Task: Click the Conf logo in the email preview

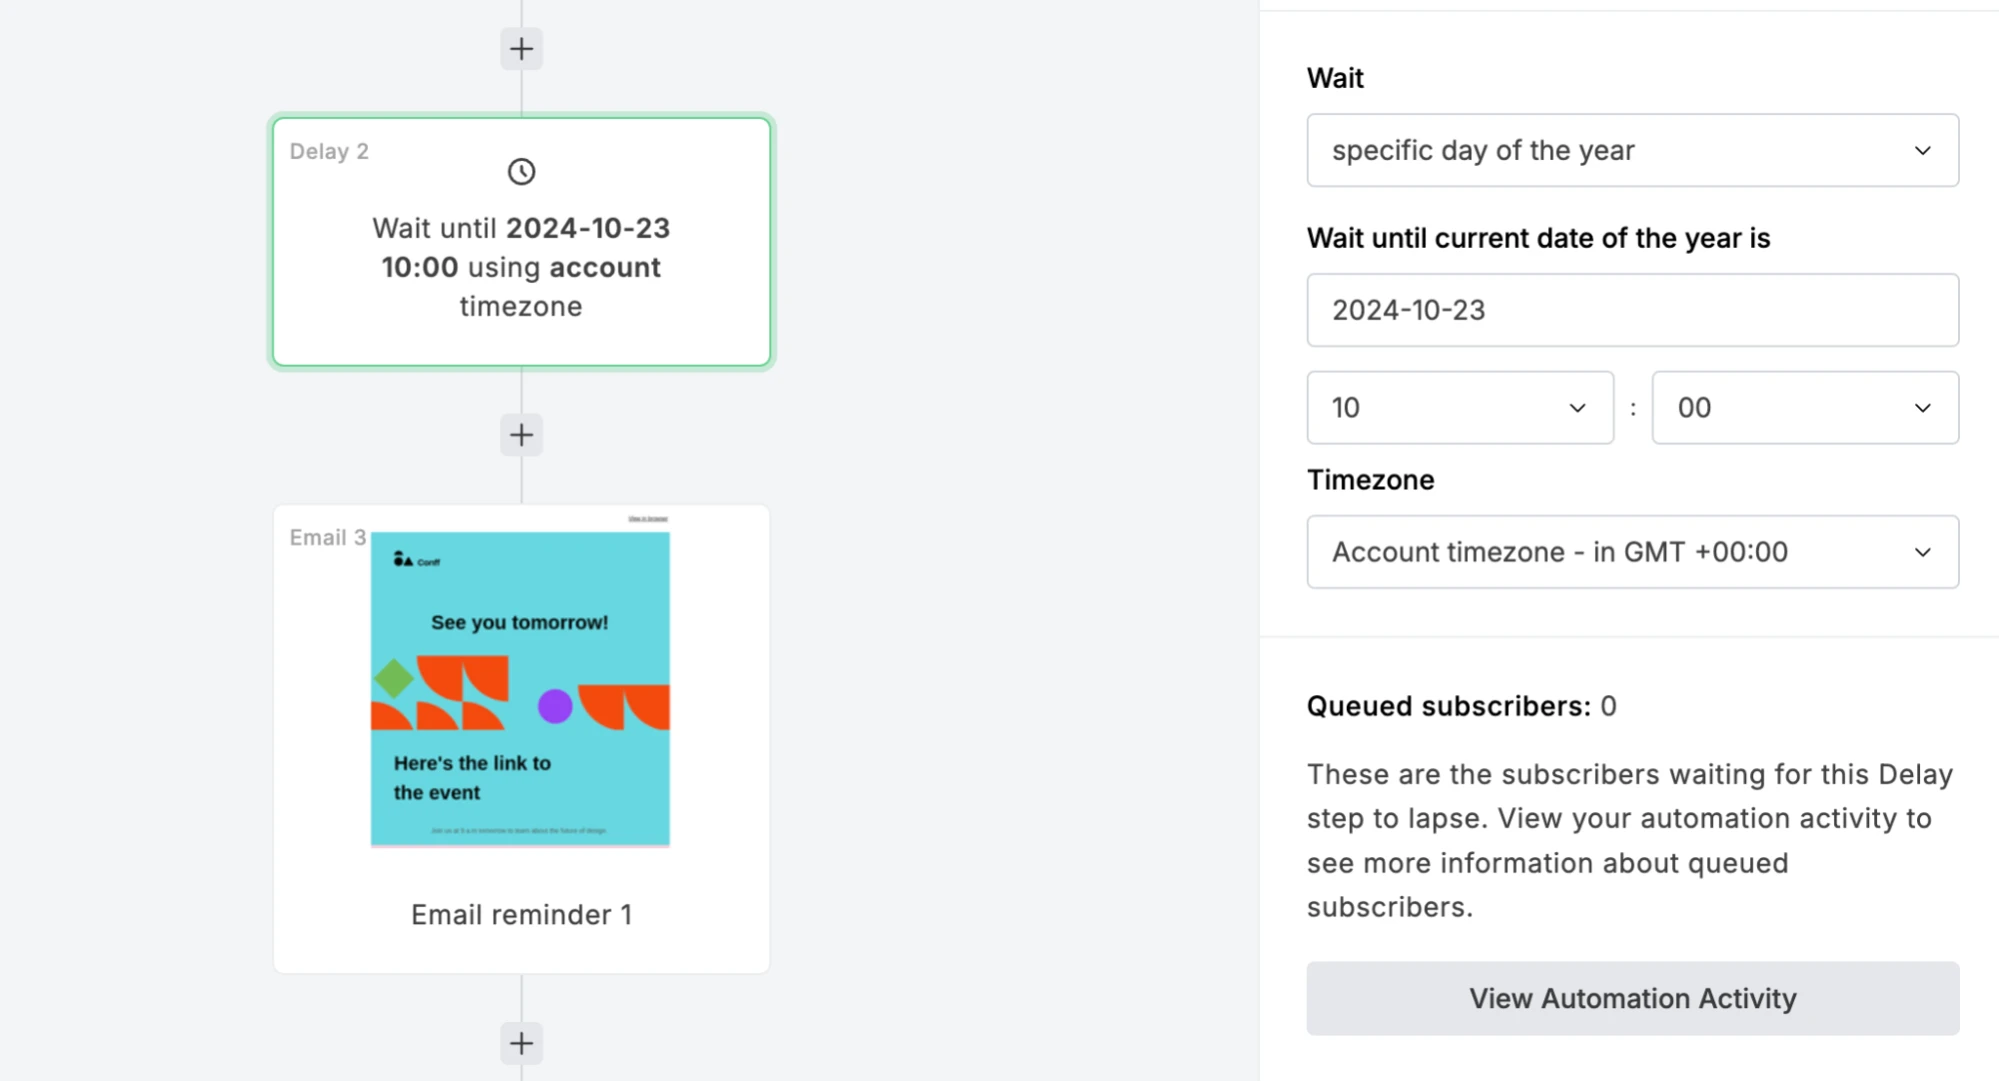Action: [416, 560]
